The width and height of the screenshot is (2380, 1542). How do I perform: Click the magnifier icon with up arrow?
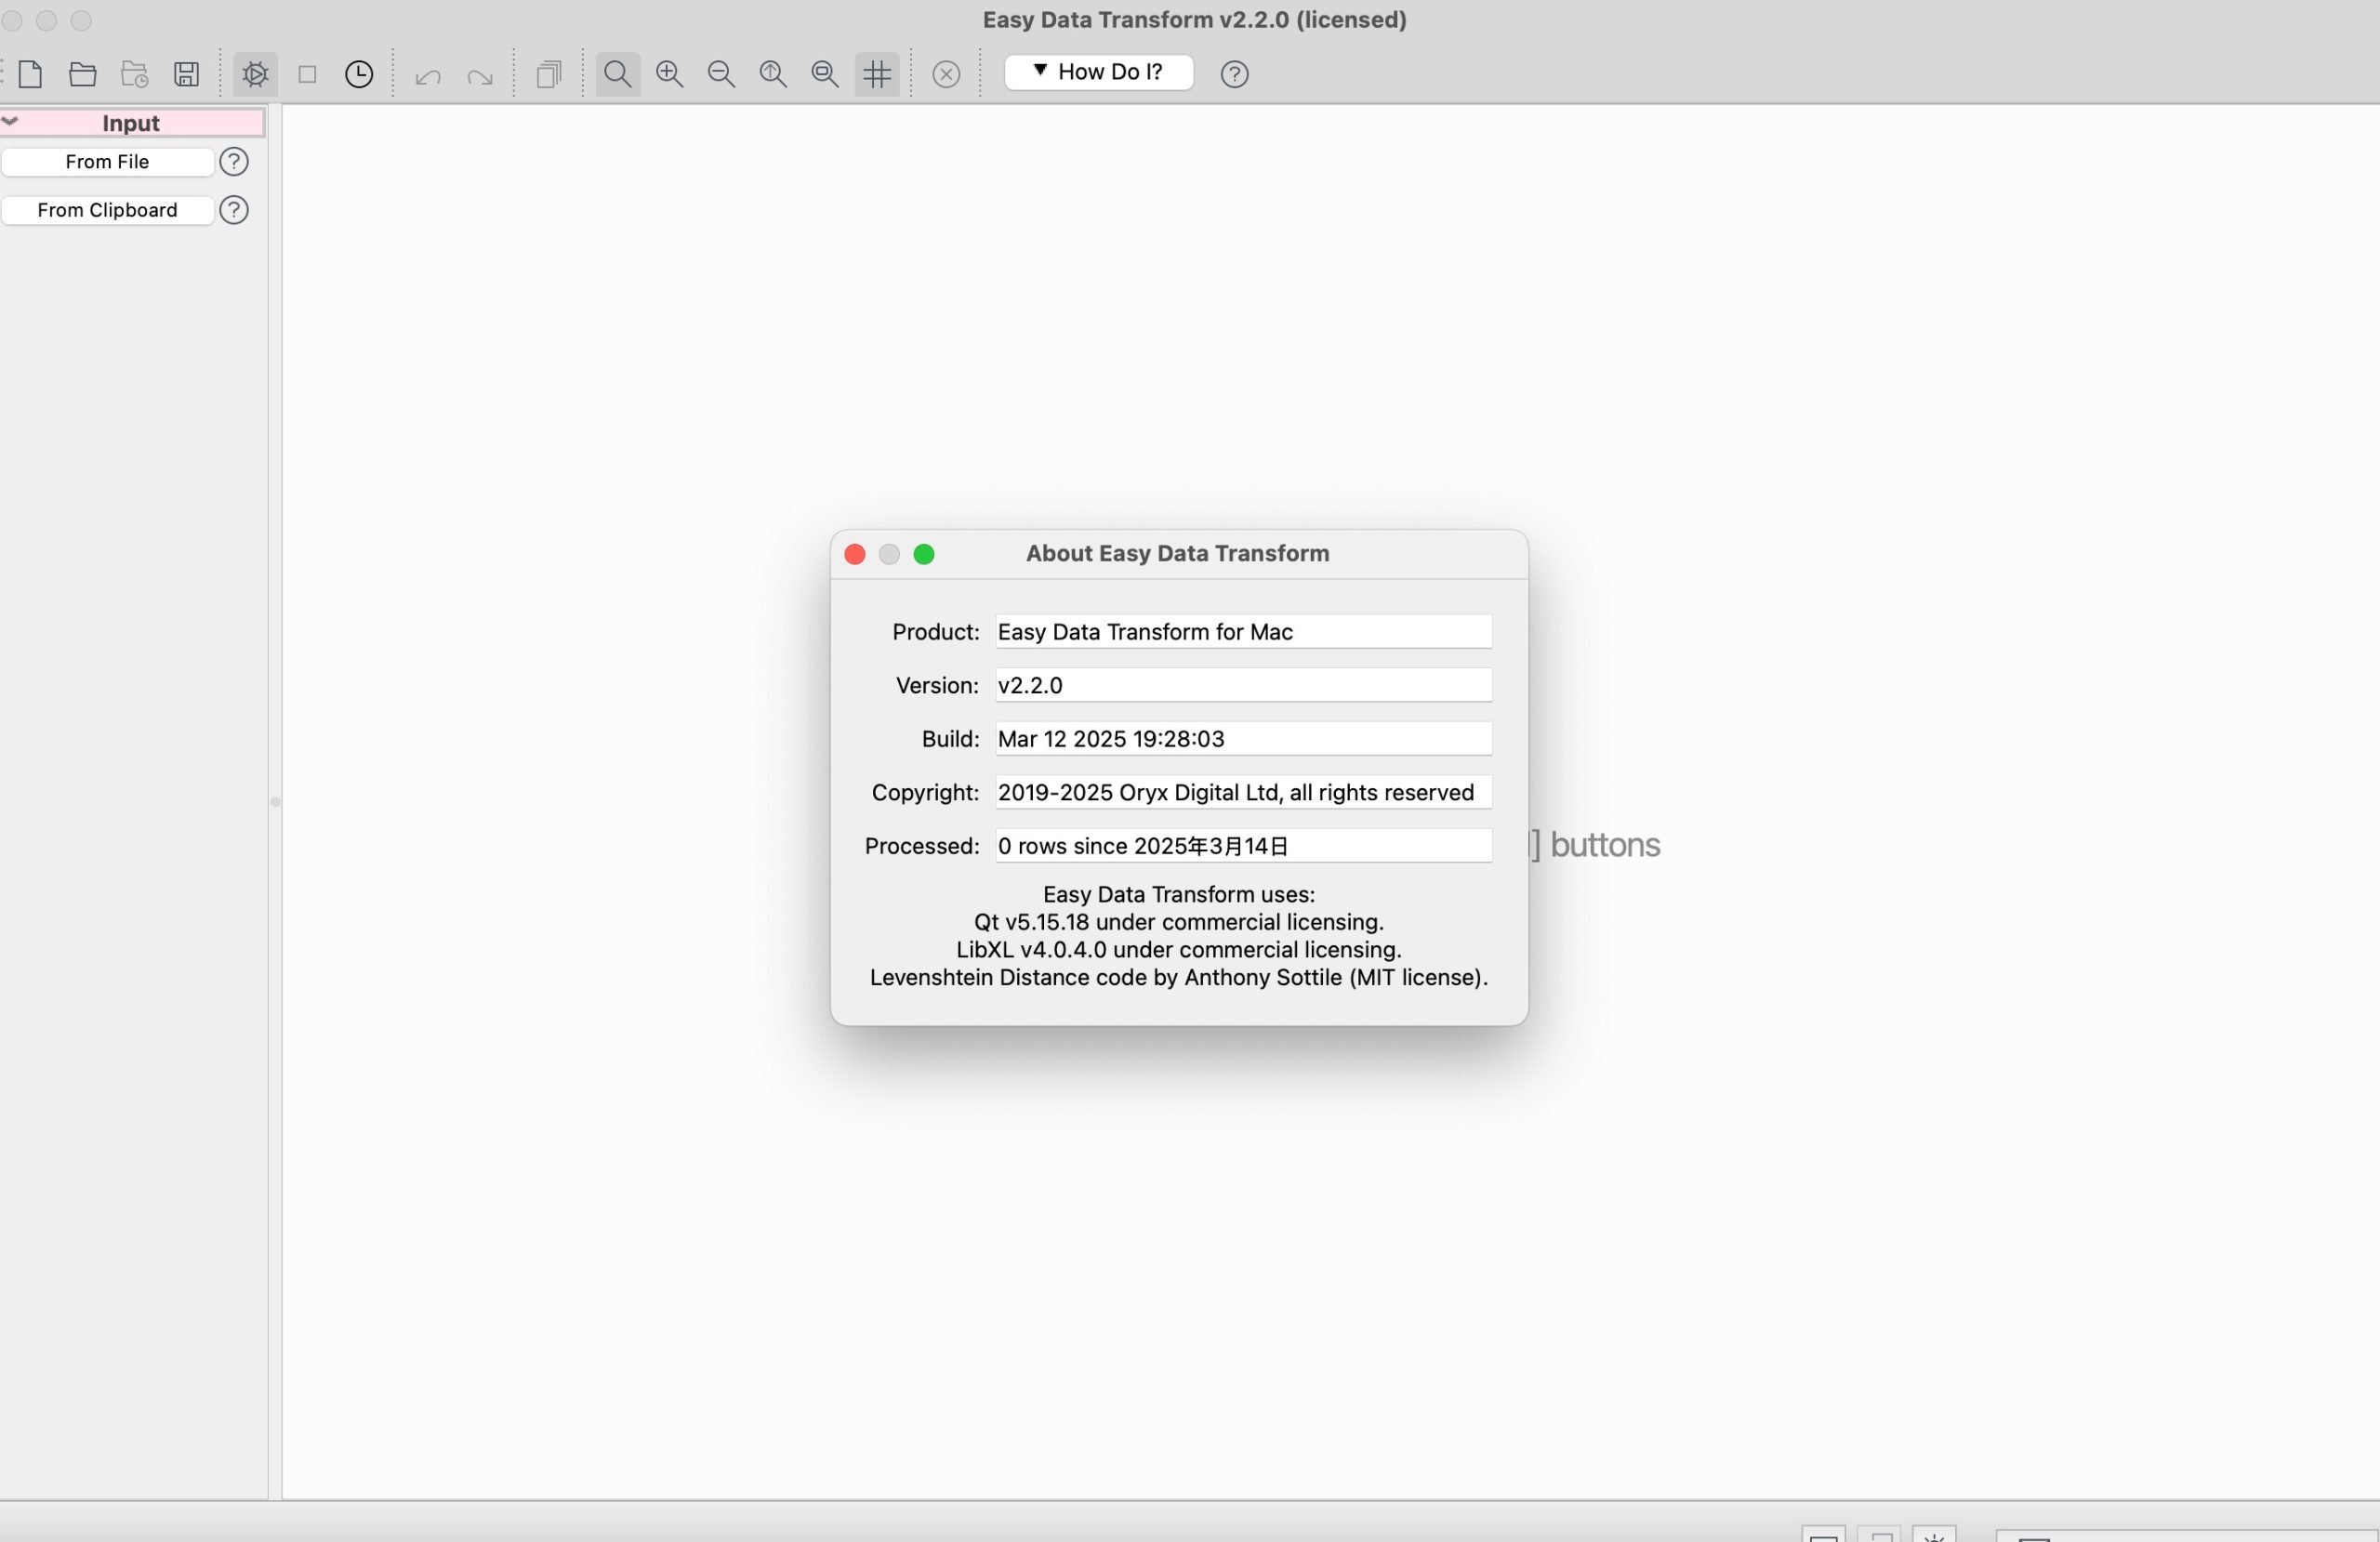773,74
